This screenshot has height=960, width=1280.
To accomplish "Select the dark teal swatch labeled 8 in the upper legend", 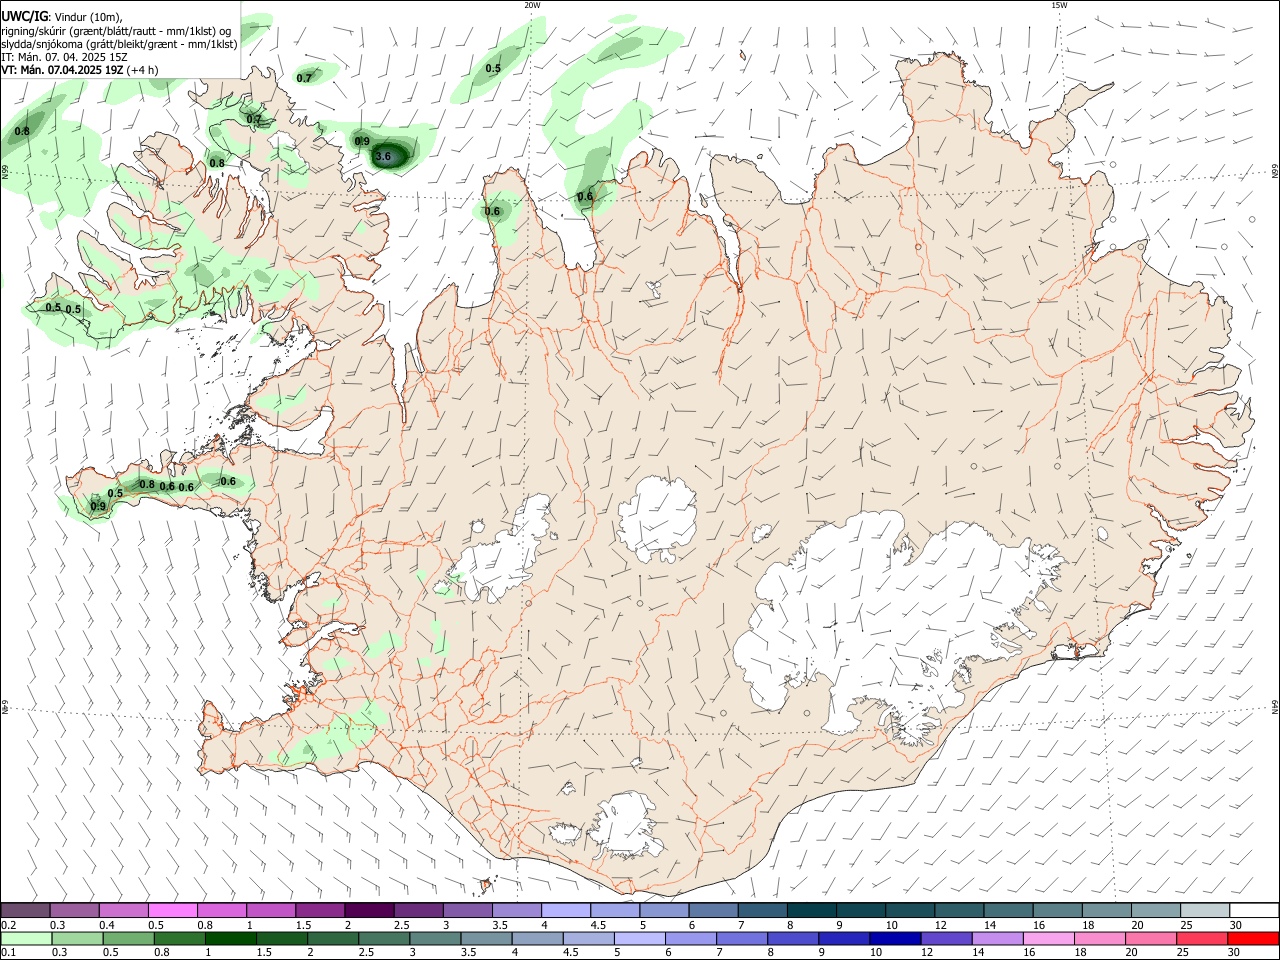I will 810,910.
